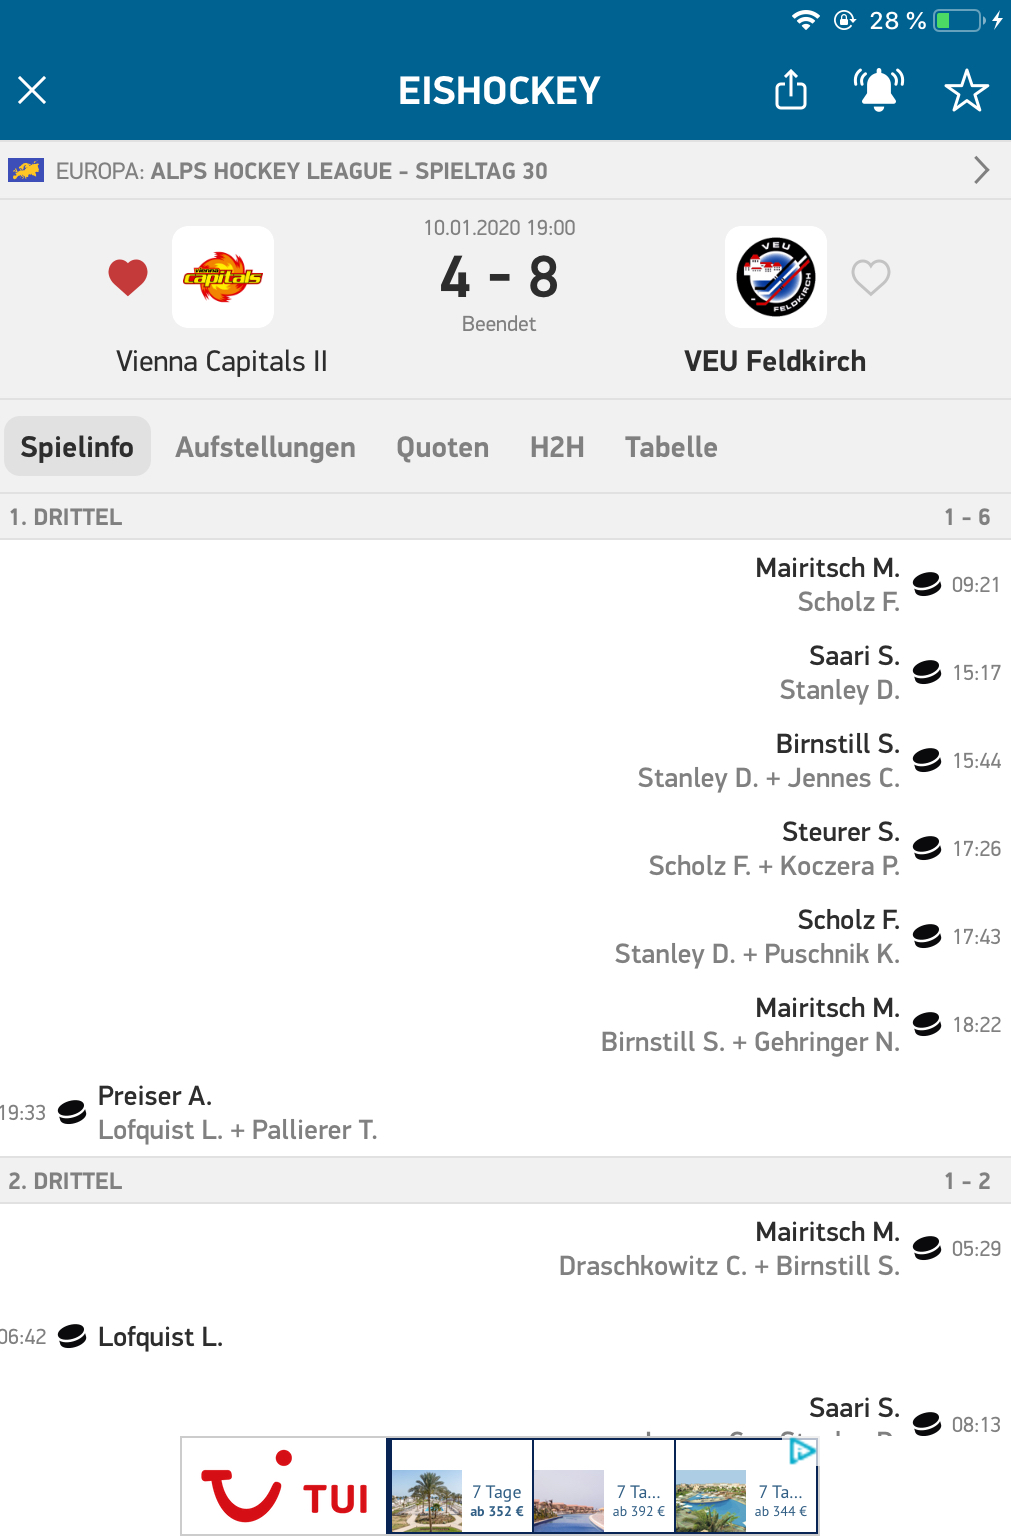The width and height of the screenshot is (1011, 1536).
Task: Tap the share icon in header
Action: tap(791, 90)
